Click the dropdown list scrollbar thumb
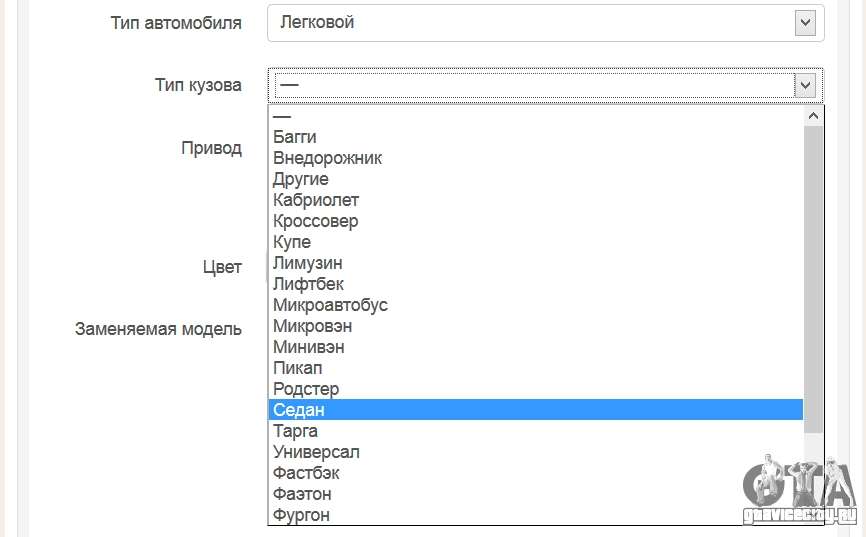This screenshot has width=866, height=537. (813, 280)
